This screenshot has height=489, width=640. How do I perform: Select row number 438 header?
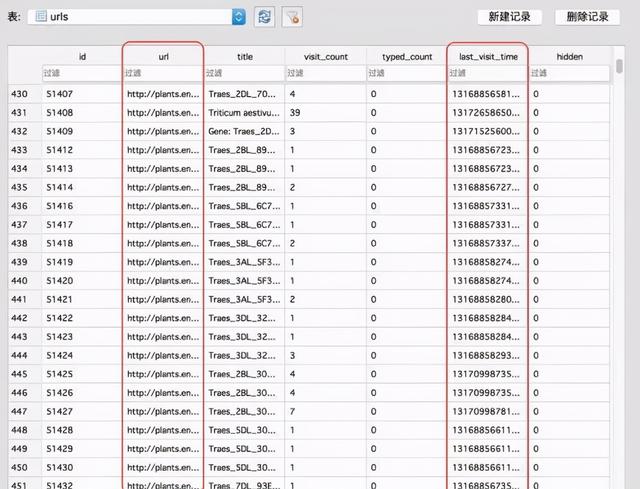25,243
